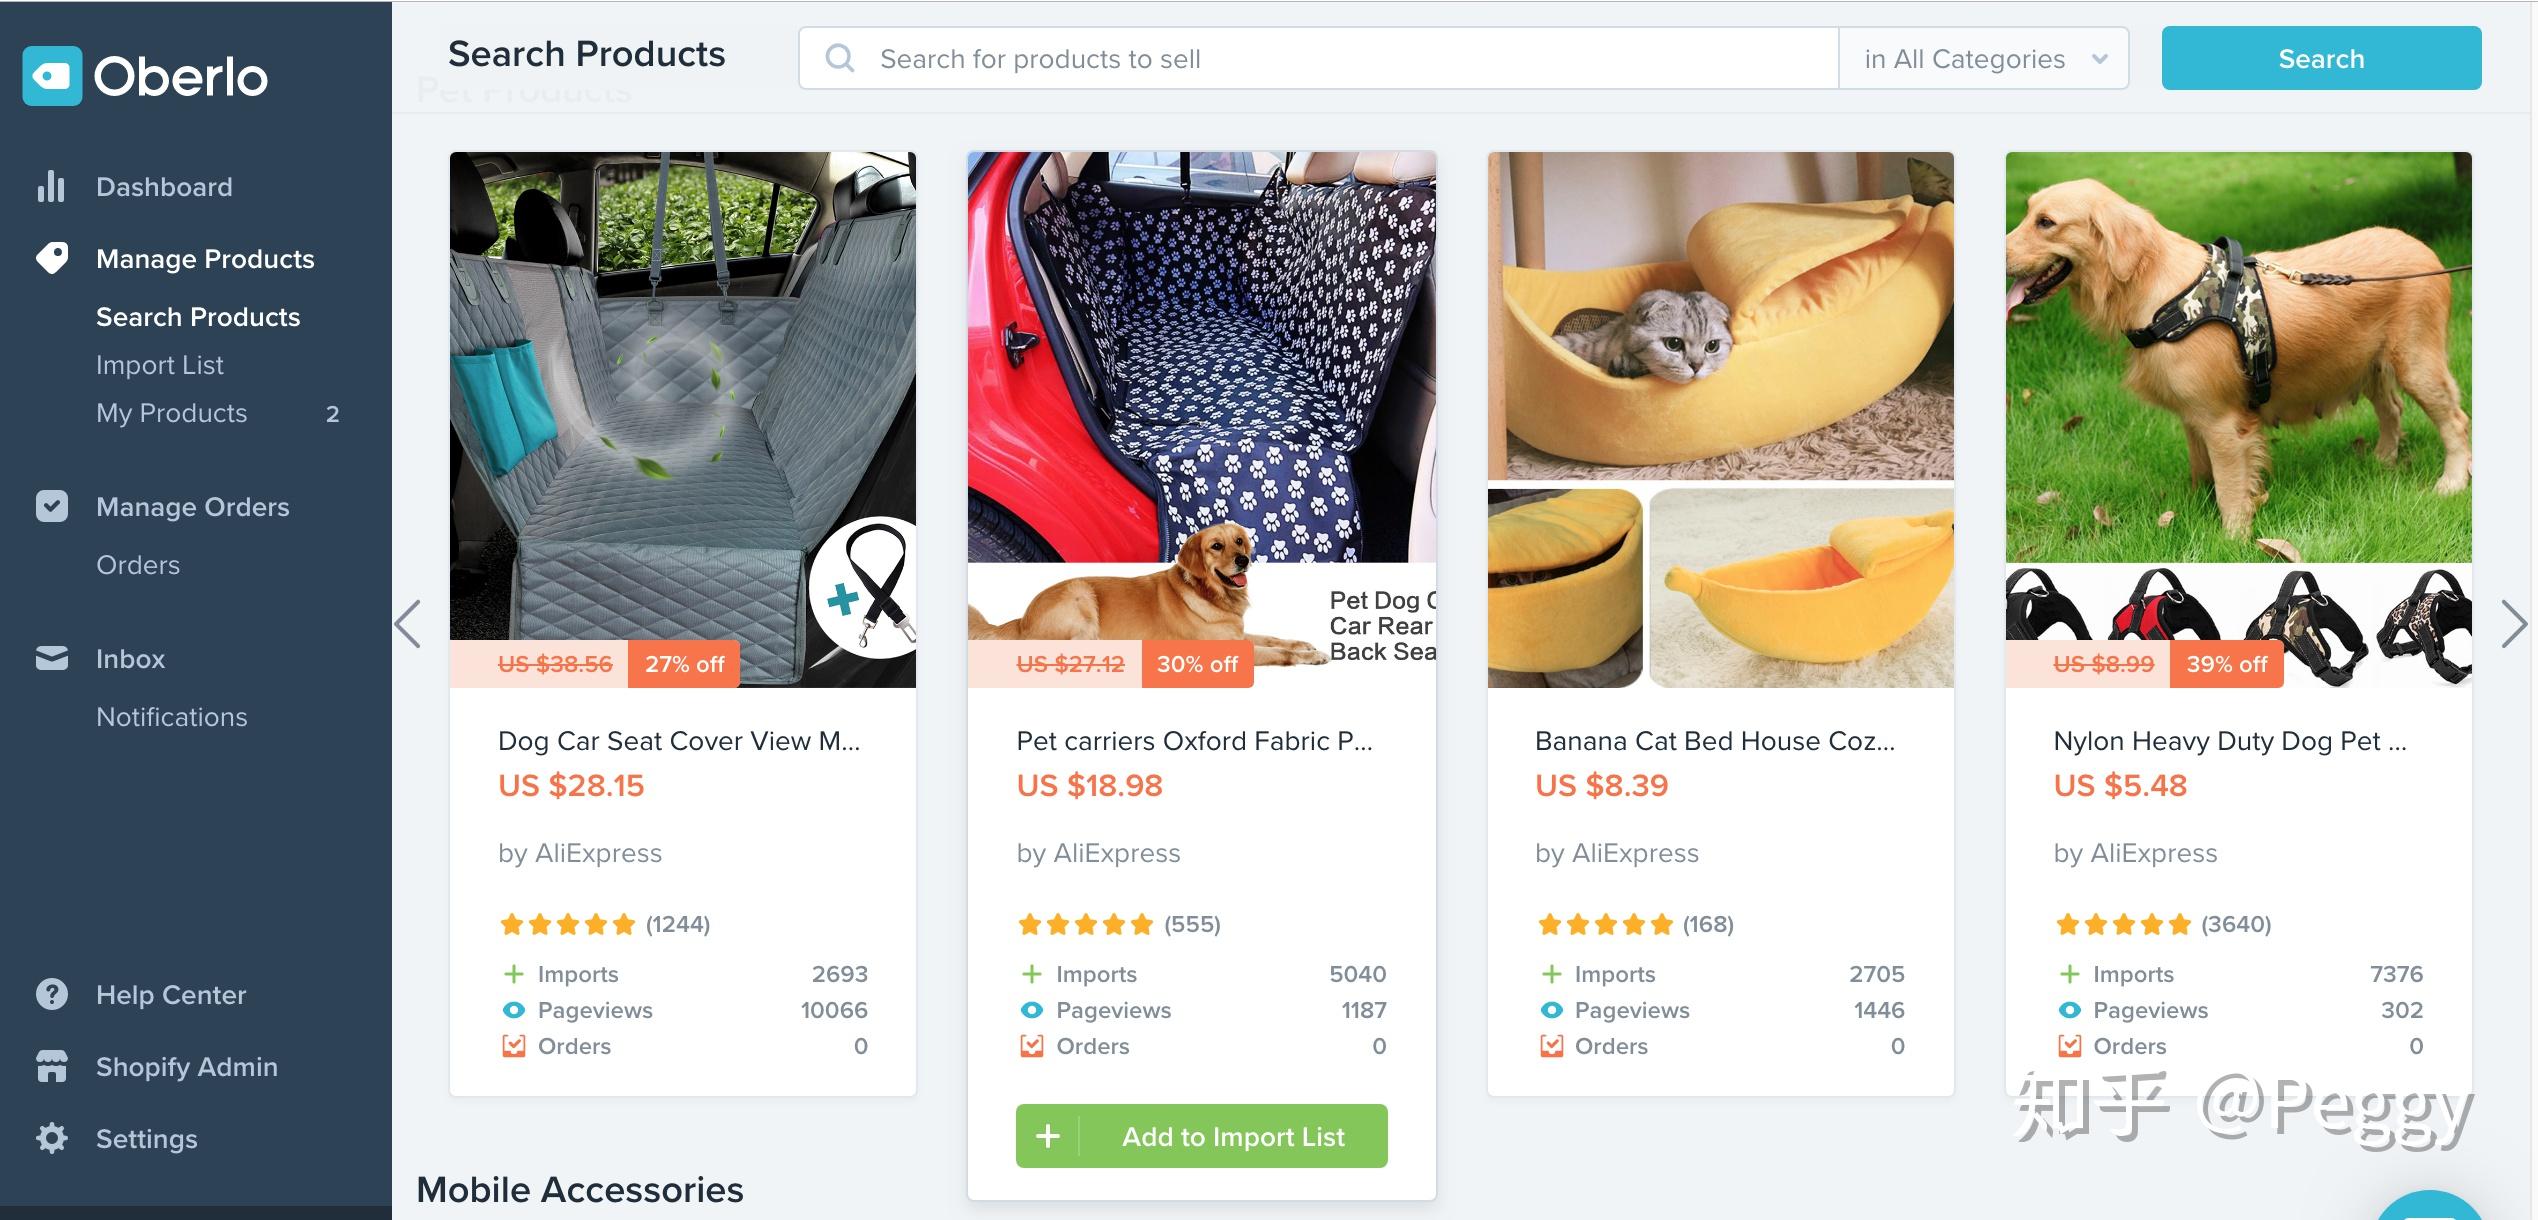Click Add to Import List button
This screenshot has height=1220, width=2538.
(x=1201, y=1136)
